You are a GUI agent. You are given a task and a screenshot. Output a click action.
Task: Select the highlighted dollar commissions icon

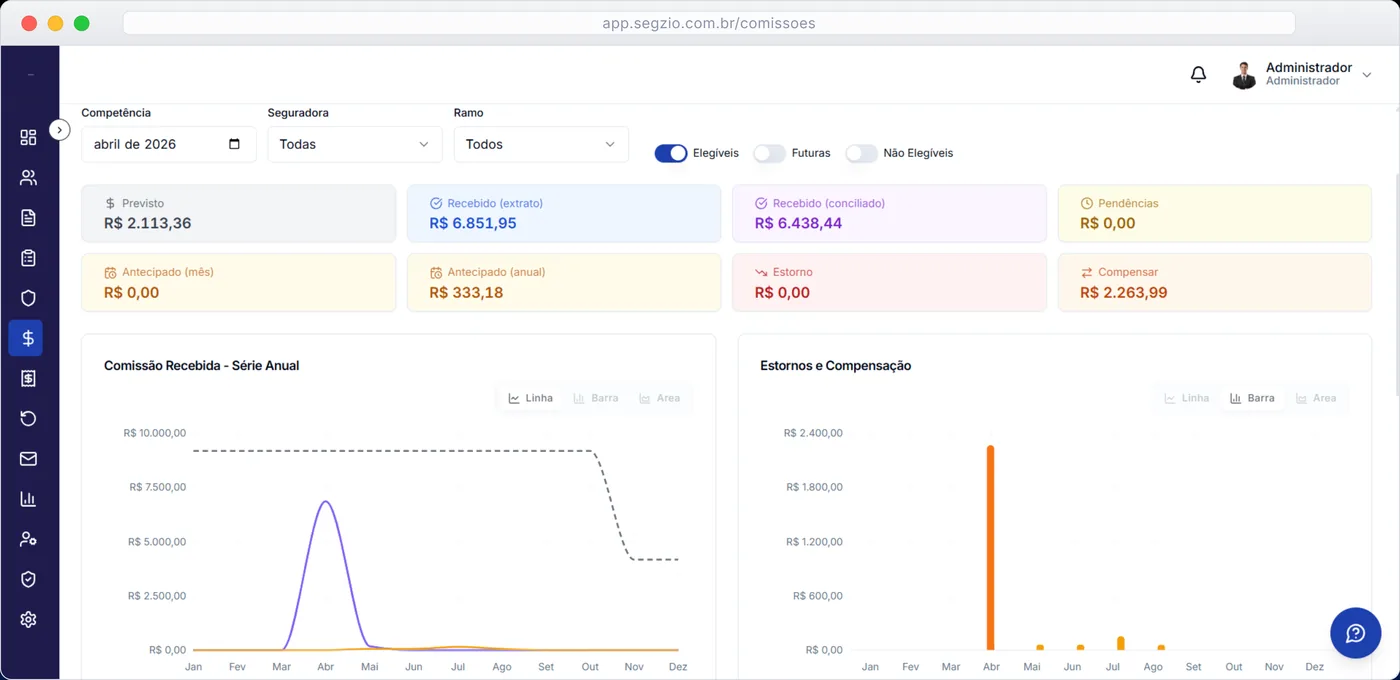coord(26,338)
